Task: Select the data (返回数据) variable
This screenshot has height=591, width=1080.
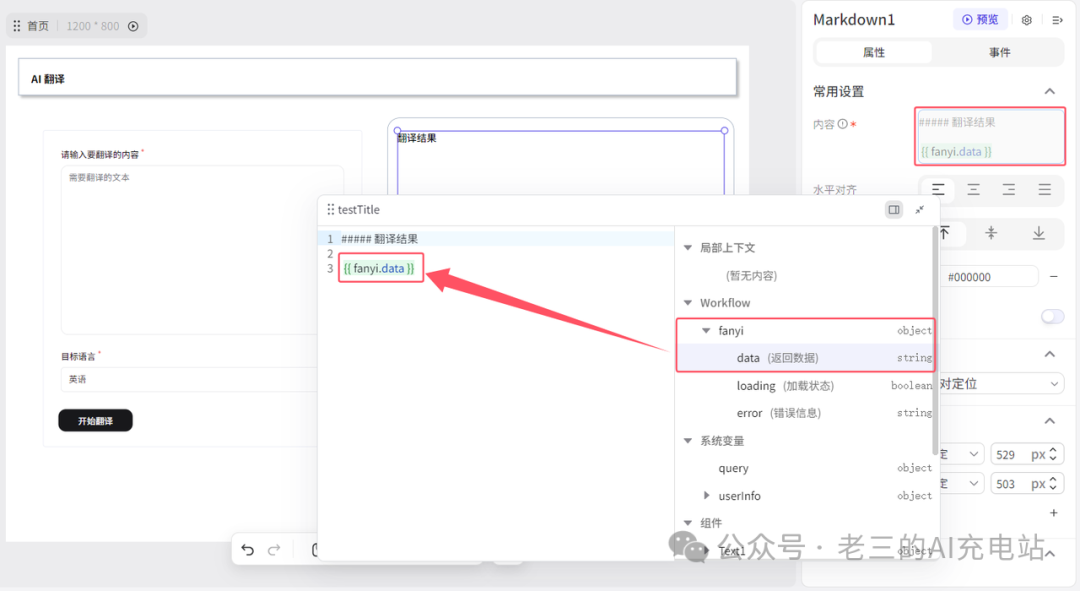Action: pos(804,358)
